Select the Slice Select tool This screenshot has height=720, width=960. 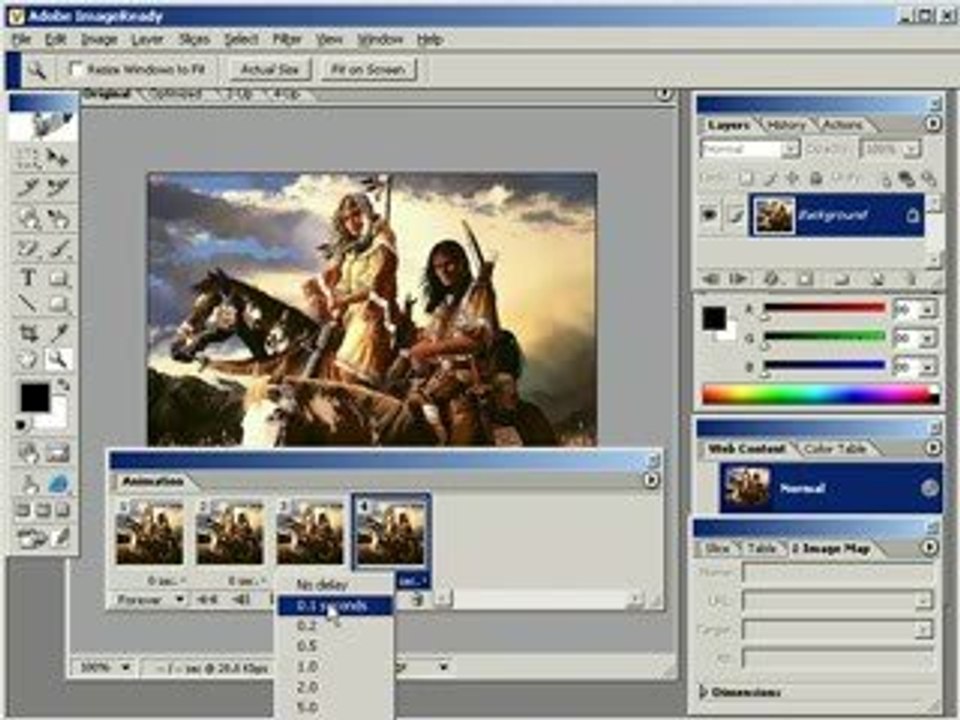point(59,188)
